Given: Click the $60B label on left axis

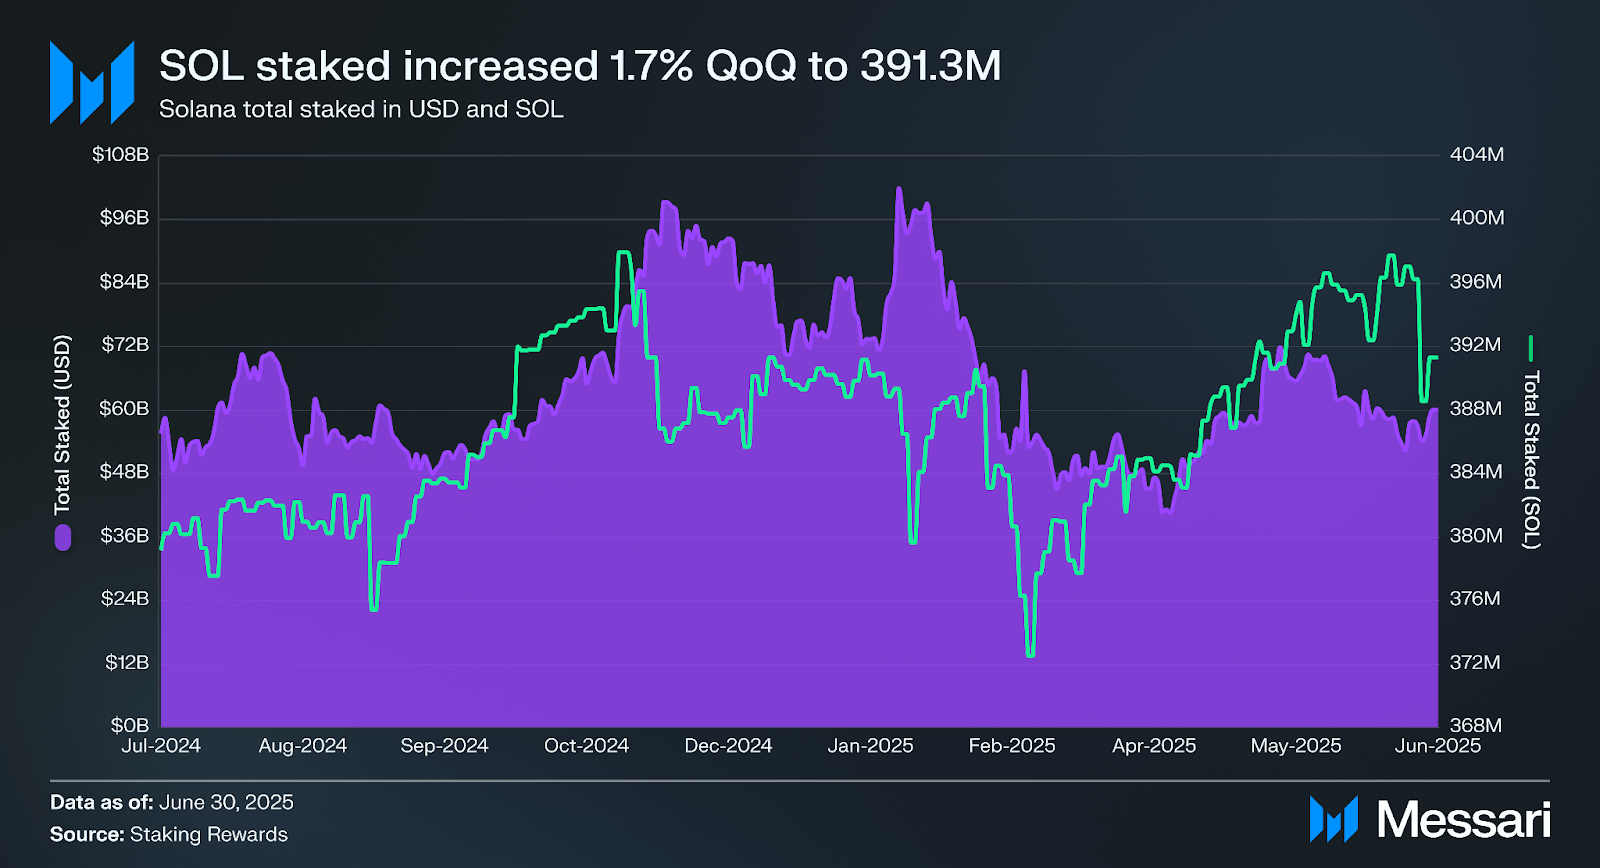Looking at the screenshot, I should click(124, 409).
